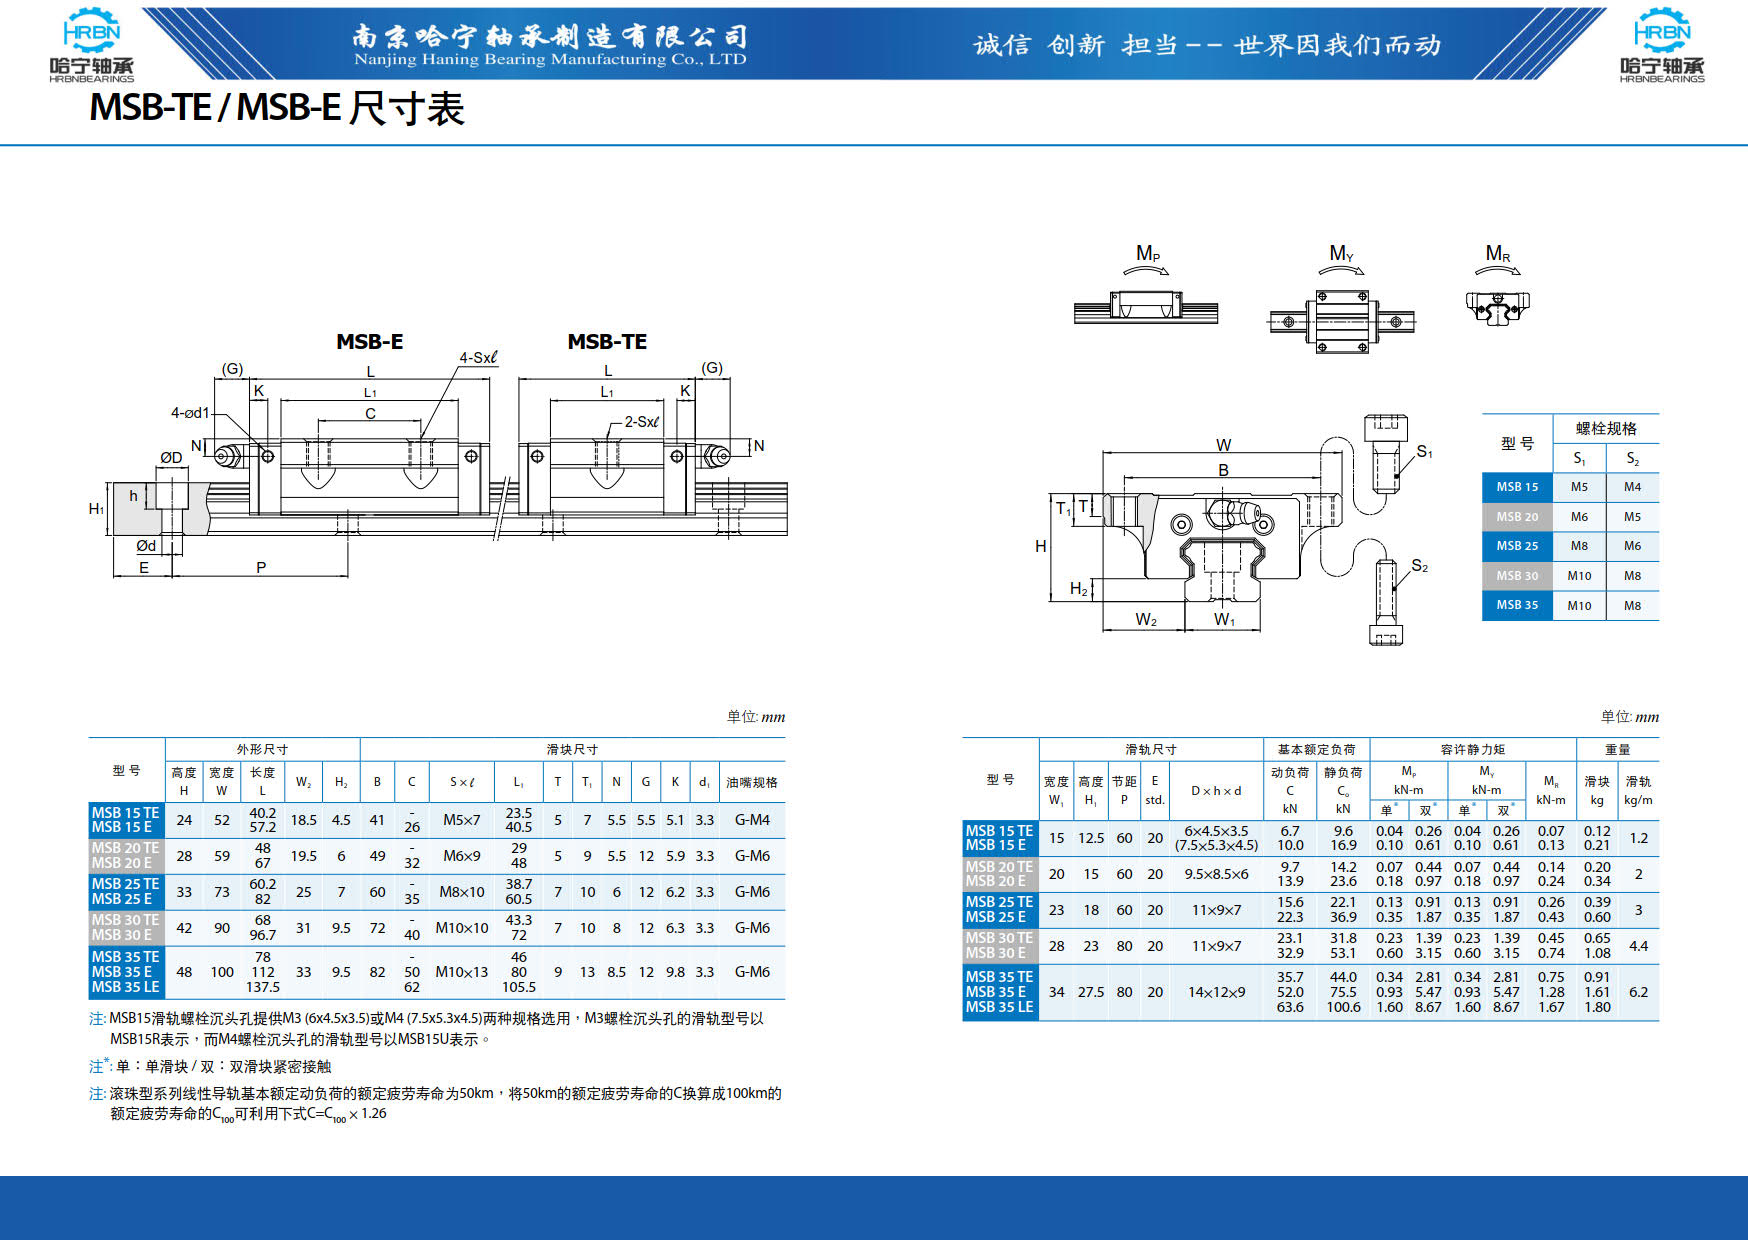Click the MSB-TE diagram label
The width and height of the screenshot is (1748, 1240).
click(x=607, y=342)
